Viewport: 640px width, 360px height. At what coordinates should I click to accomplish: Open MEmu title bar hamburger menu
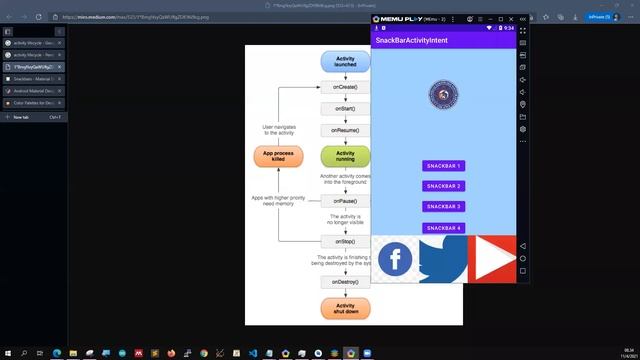[480, 19]
